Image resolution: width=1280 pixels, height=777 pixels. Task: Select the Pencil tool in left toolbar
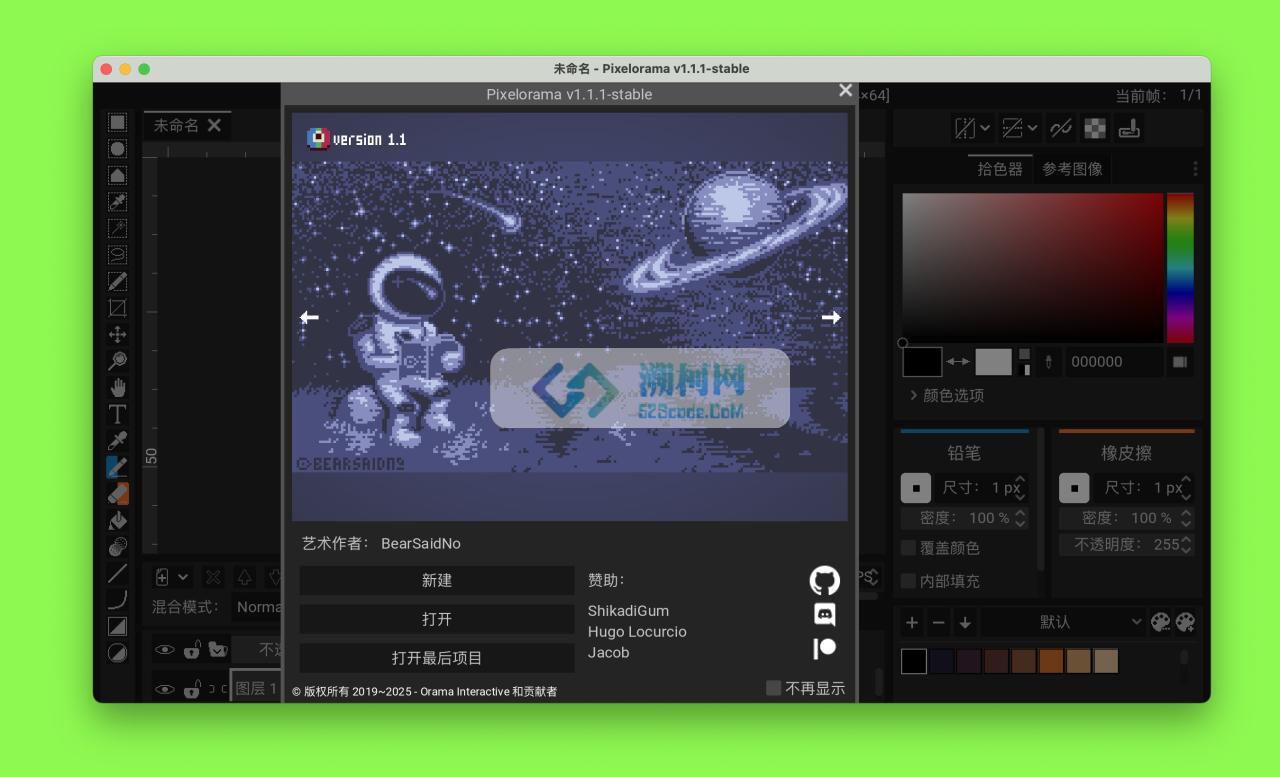(x=117, y=467)
